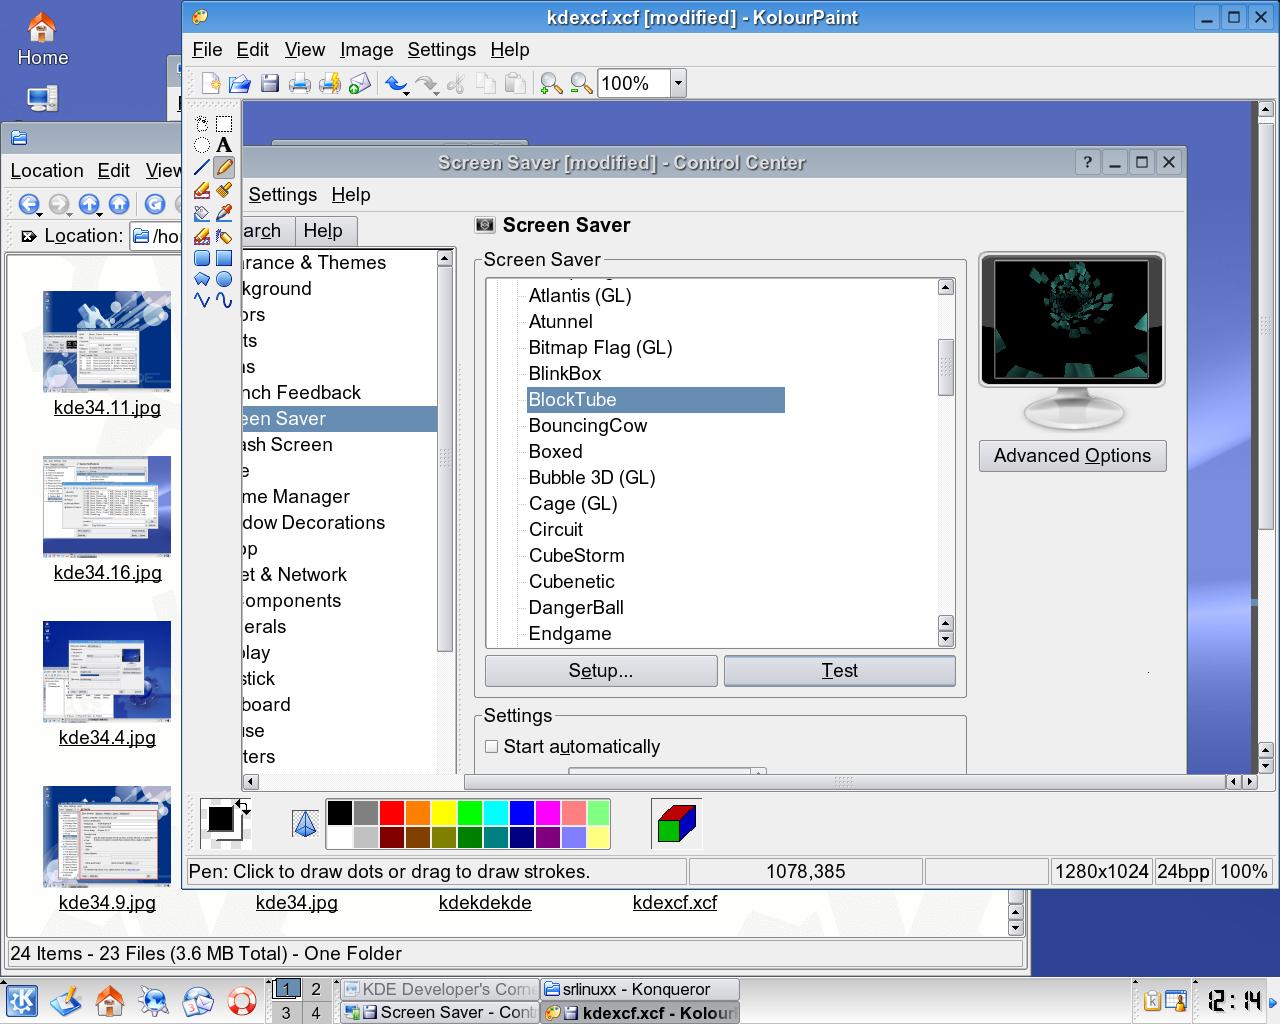Screen dimensions: 1280x1024
Task: Choose the Polygon tool
Action: (202, 279)
